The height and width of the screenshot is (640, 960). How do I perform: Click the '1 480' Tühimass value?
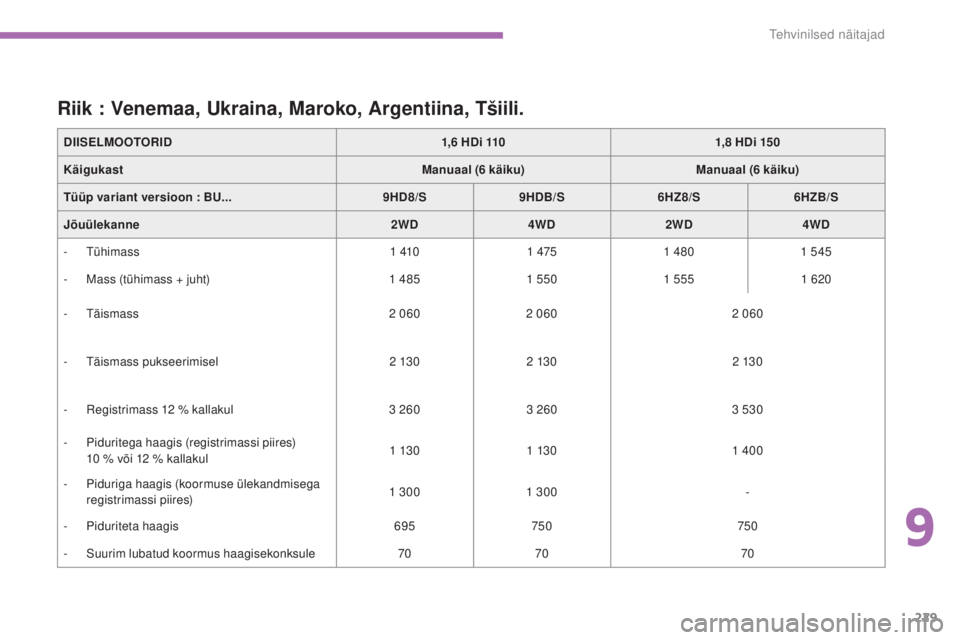coord(679,252)
